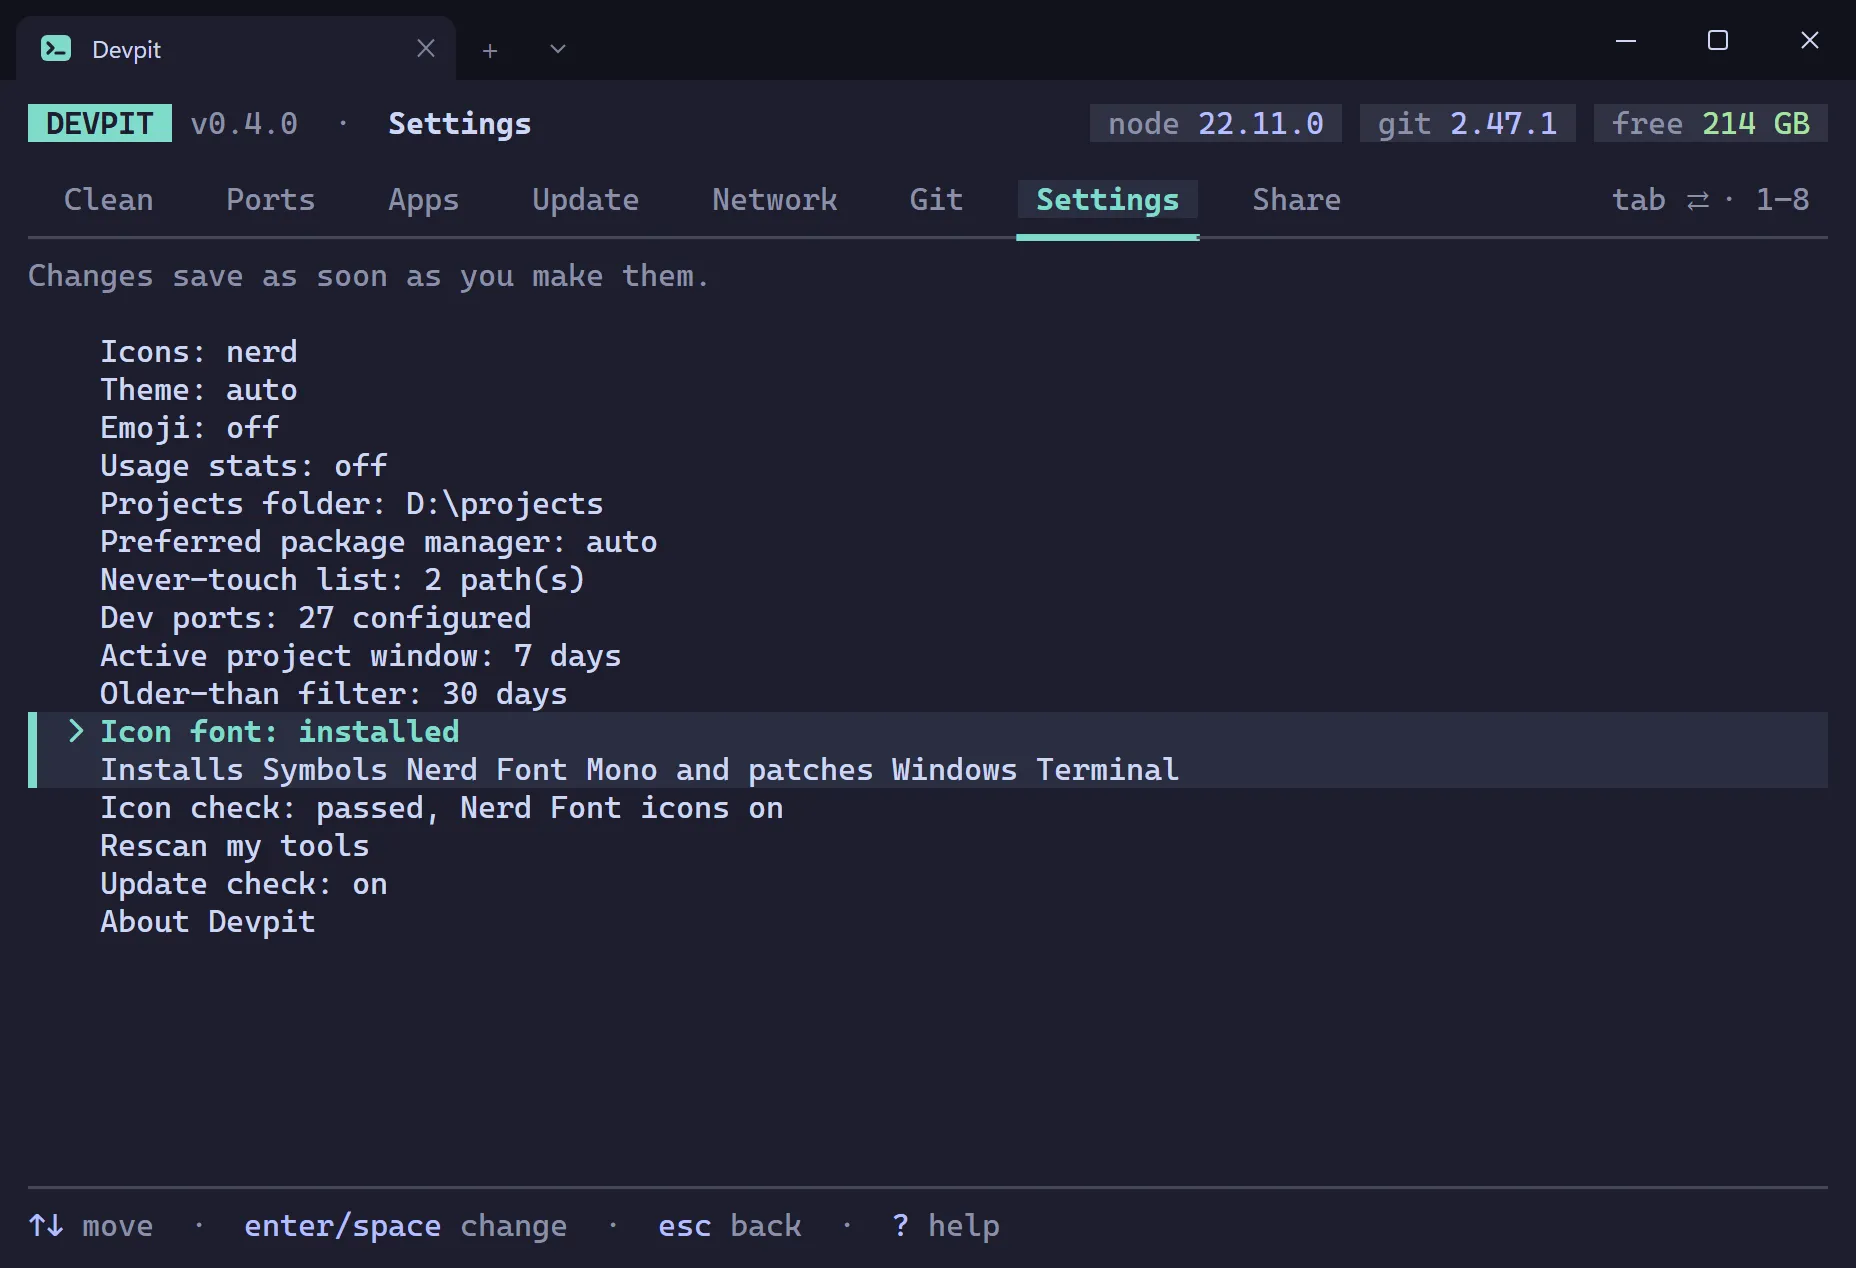This screenshot has height=1268, width=1856.
Task: Click the Devpit terminal icon in the tab
Action: [x=56, y=48]
